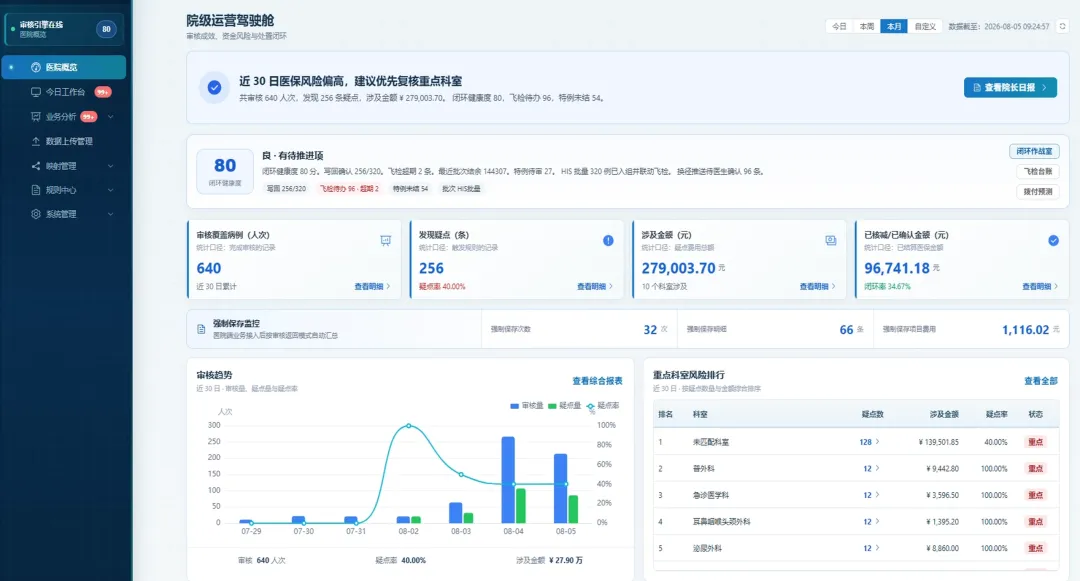Click the 飞检待办 96 · 超期 2 tag
Image resolution: width=1080 pixels, height=581 pixels.
(x=349, y=189)
